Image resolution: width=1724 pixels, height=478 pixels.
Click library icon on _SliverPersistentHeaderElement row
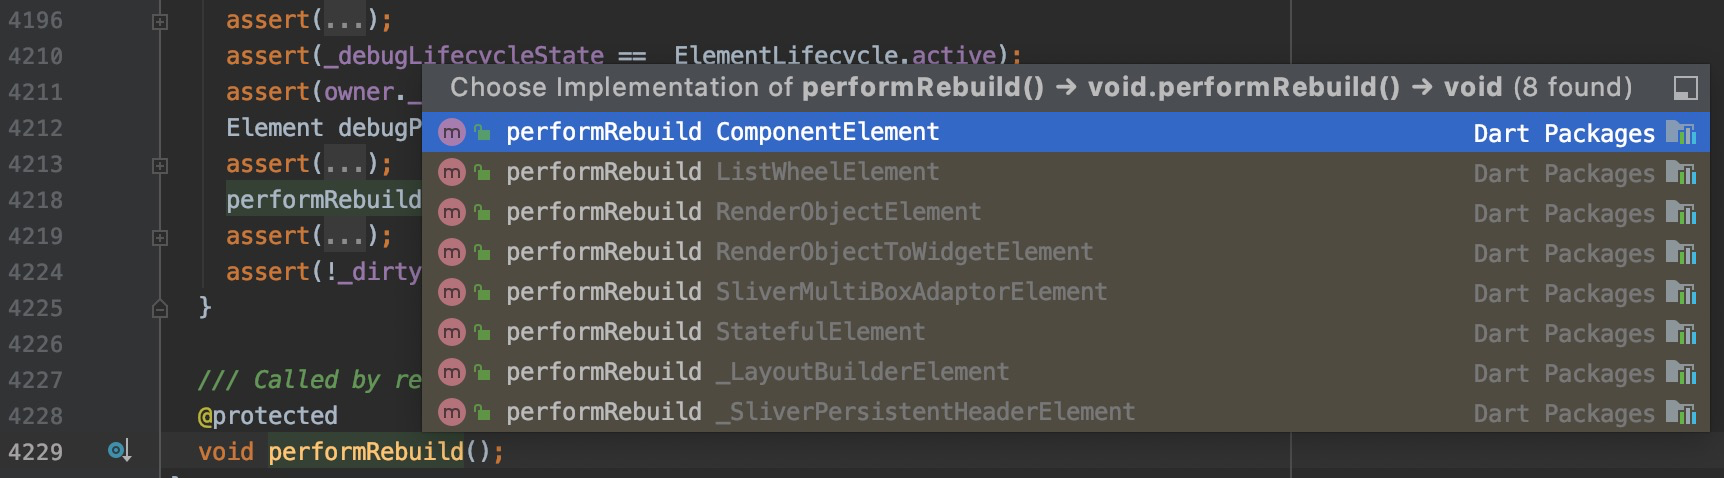[x=1681, y=413]
